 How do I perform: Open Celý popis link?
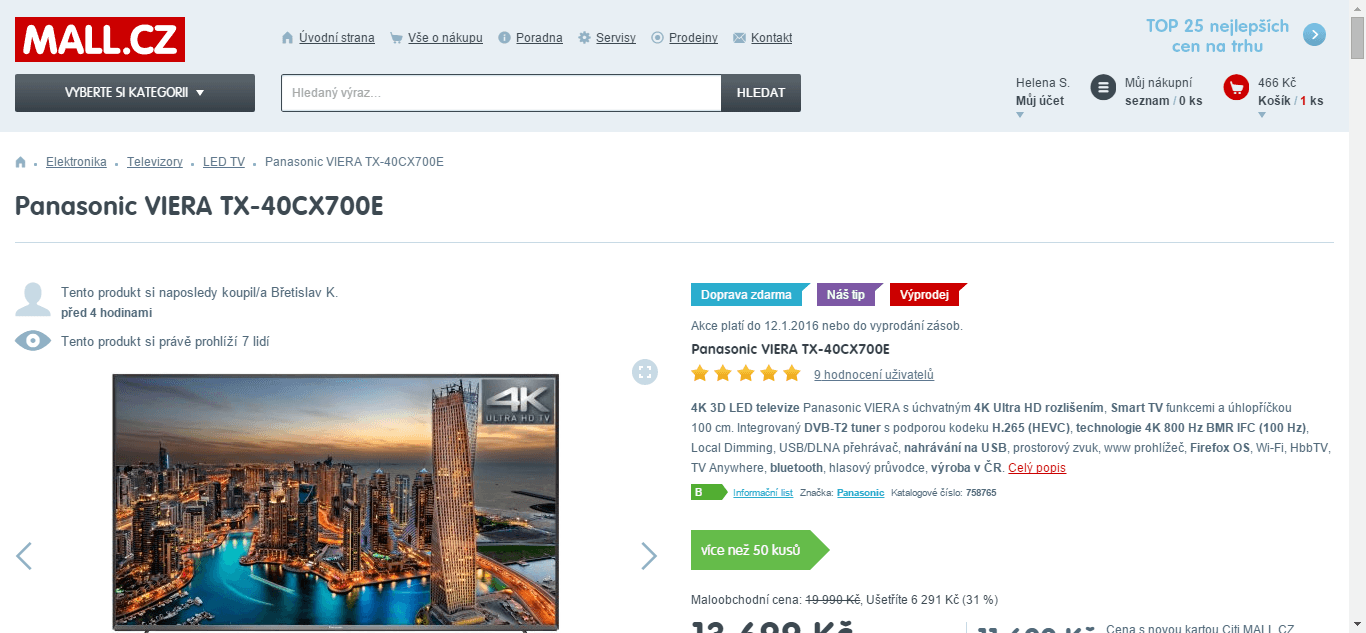point(1037,468)
